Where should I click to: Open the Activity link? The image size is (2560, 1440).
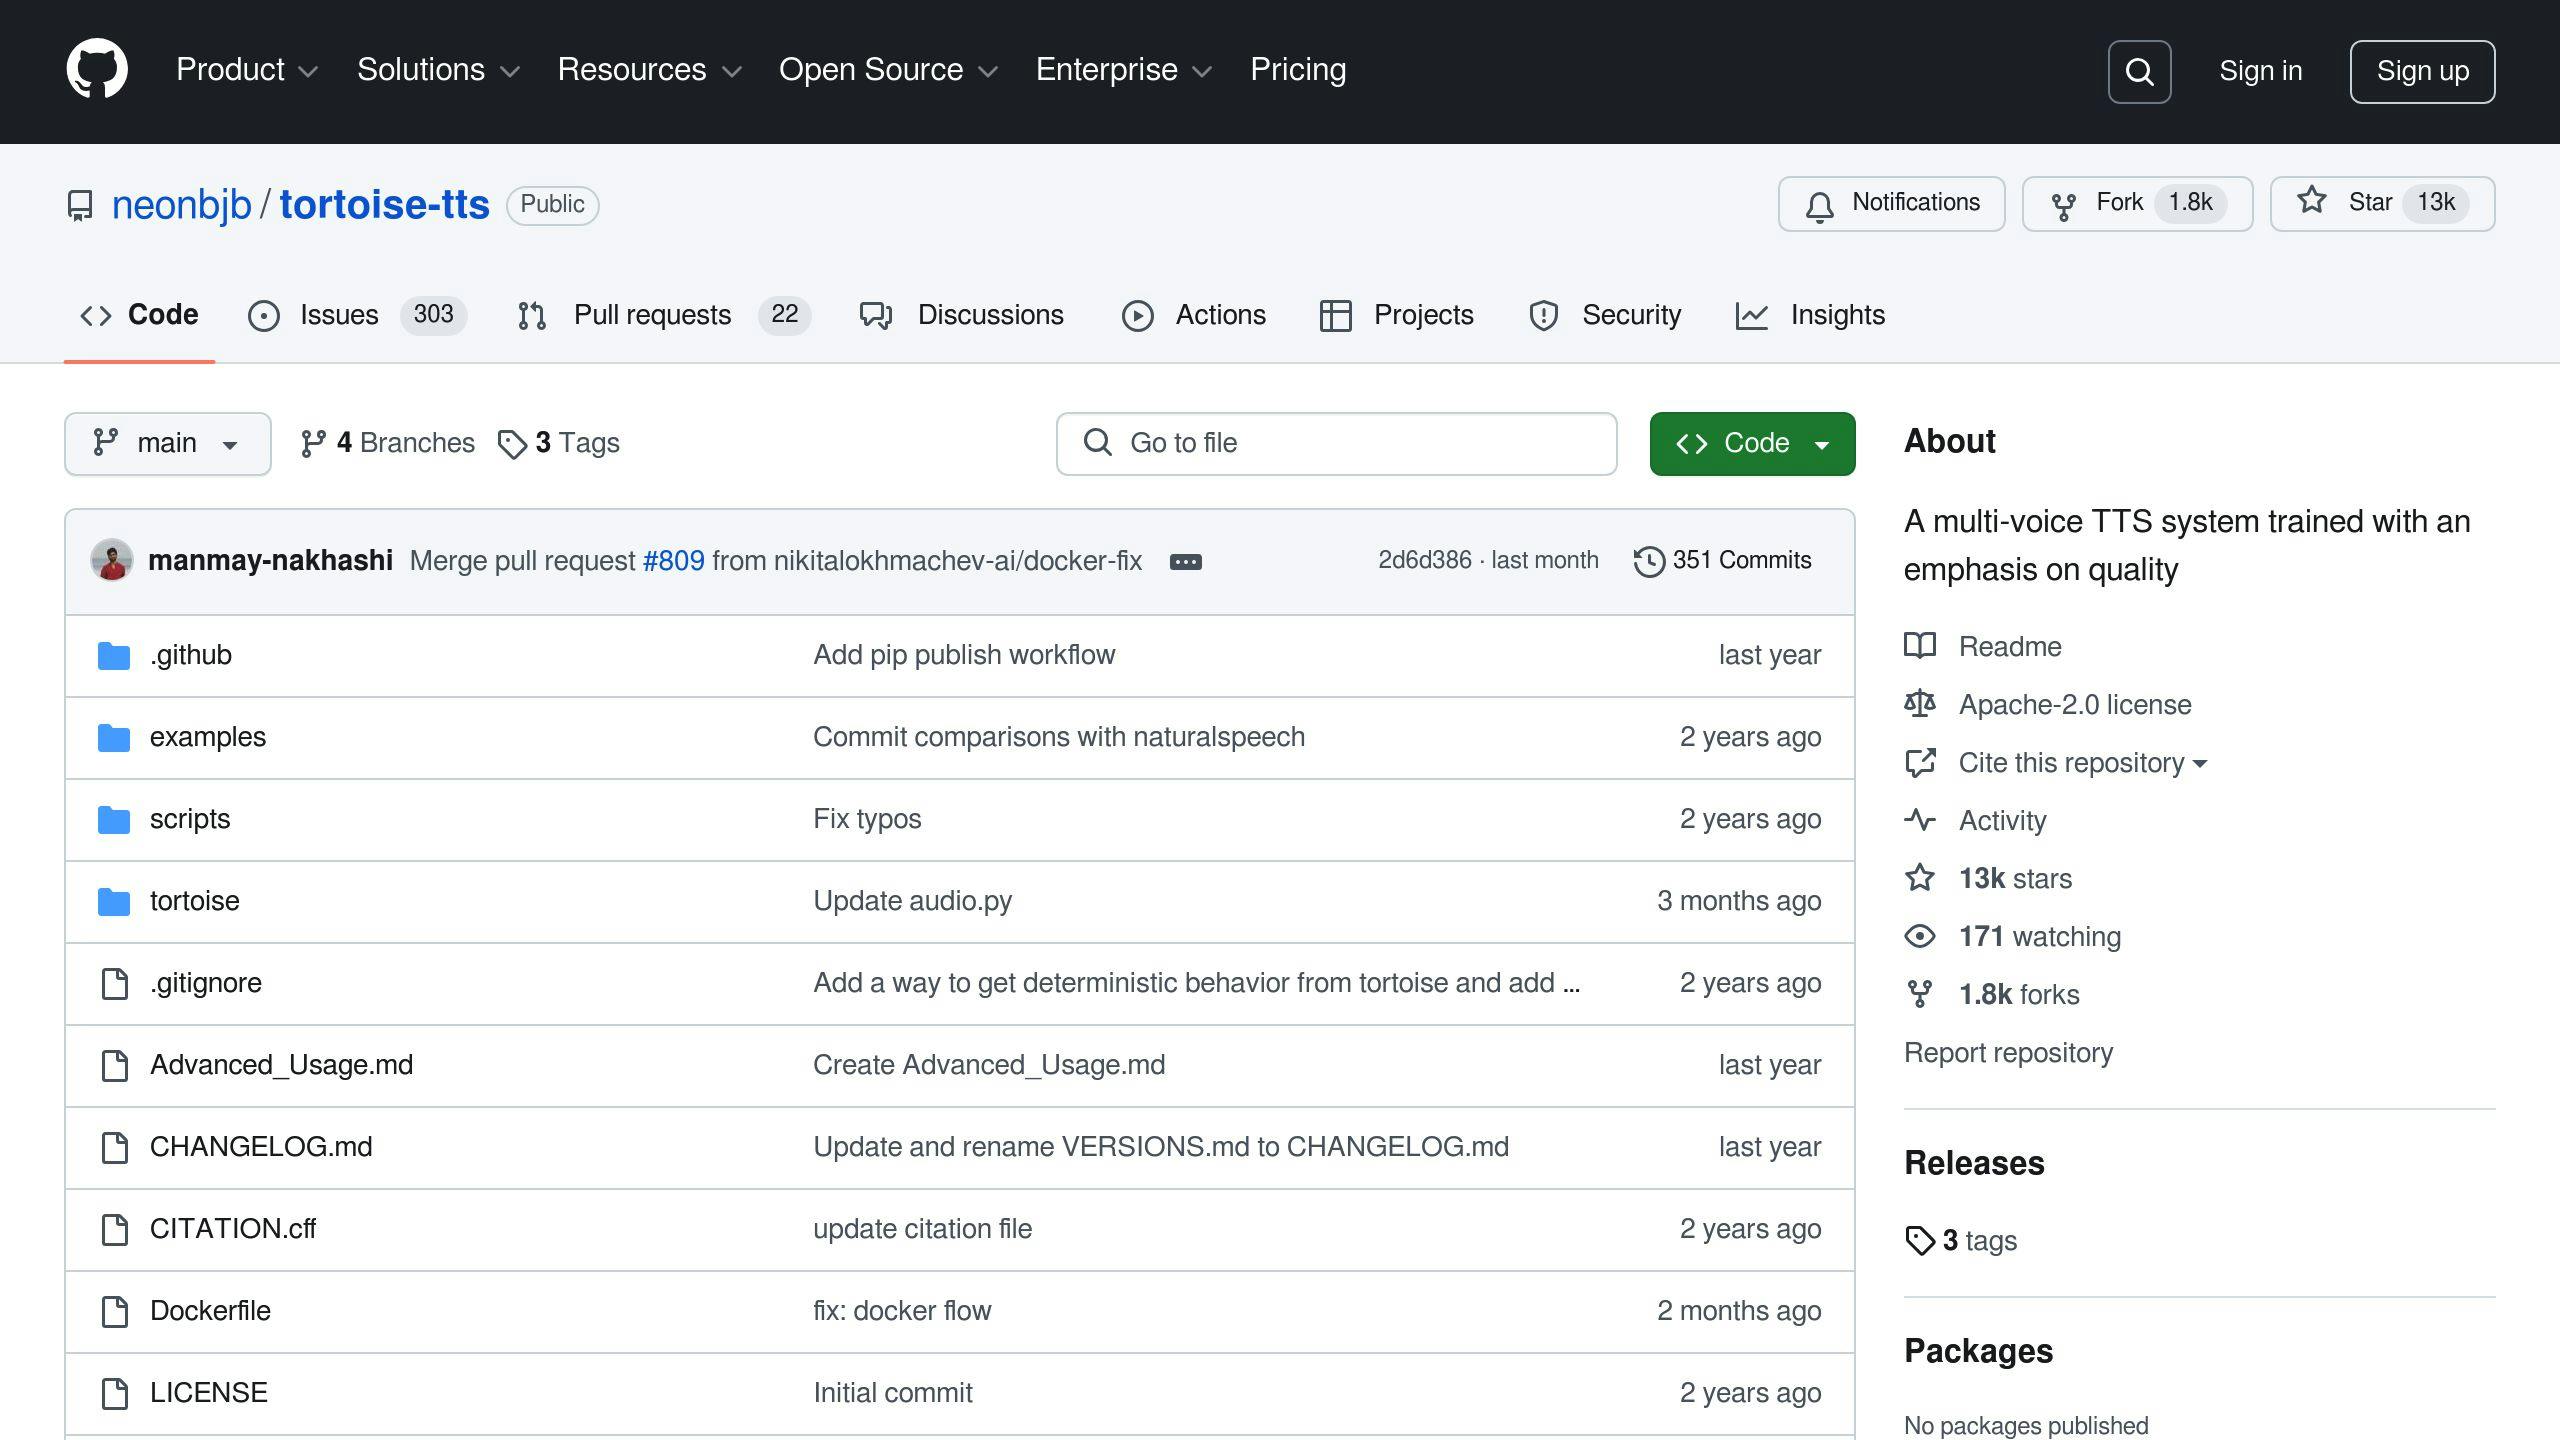coord(1975,821)
